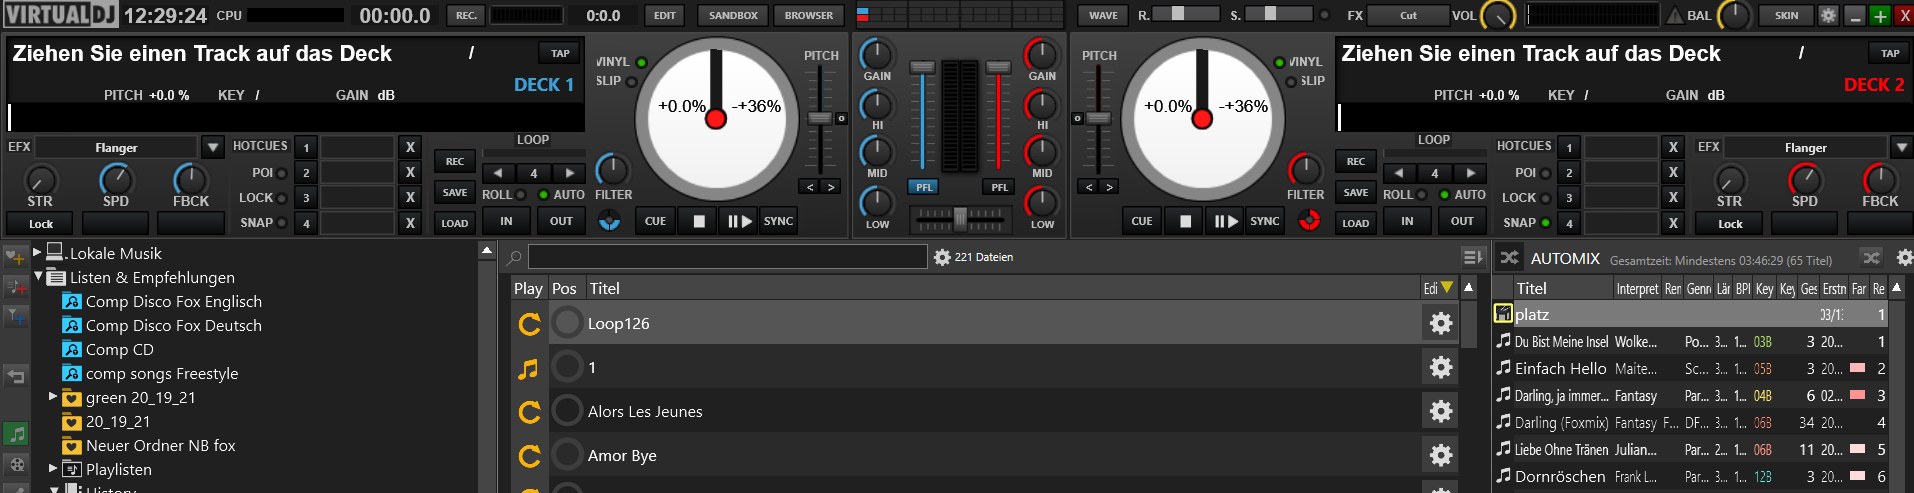Viewport: 1914px width, 493px height.
Task: Click the music note icon for track 1
Action: [x=528, y=368]
